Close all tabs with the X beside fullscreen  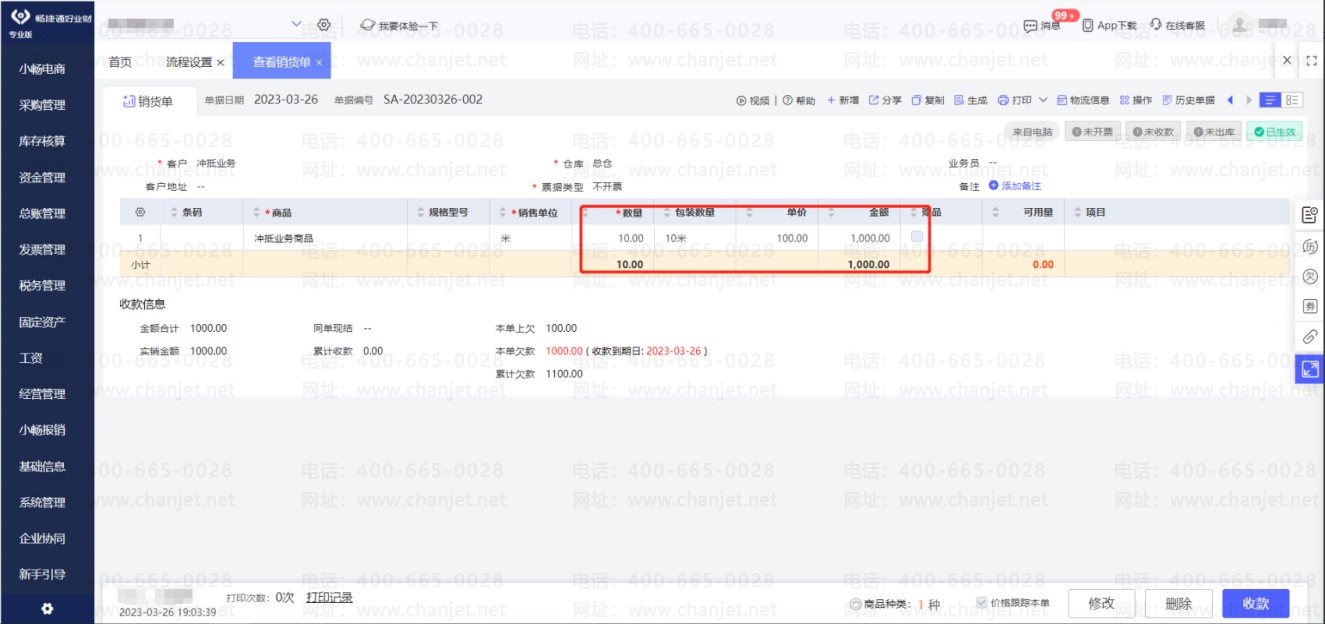(1287, 61)
